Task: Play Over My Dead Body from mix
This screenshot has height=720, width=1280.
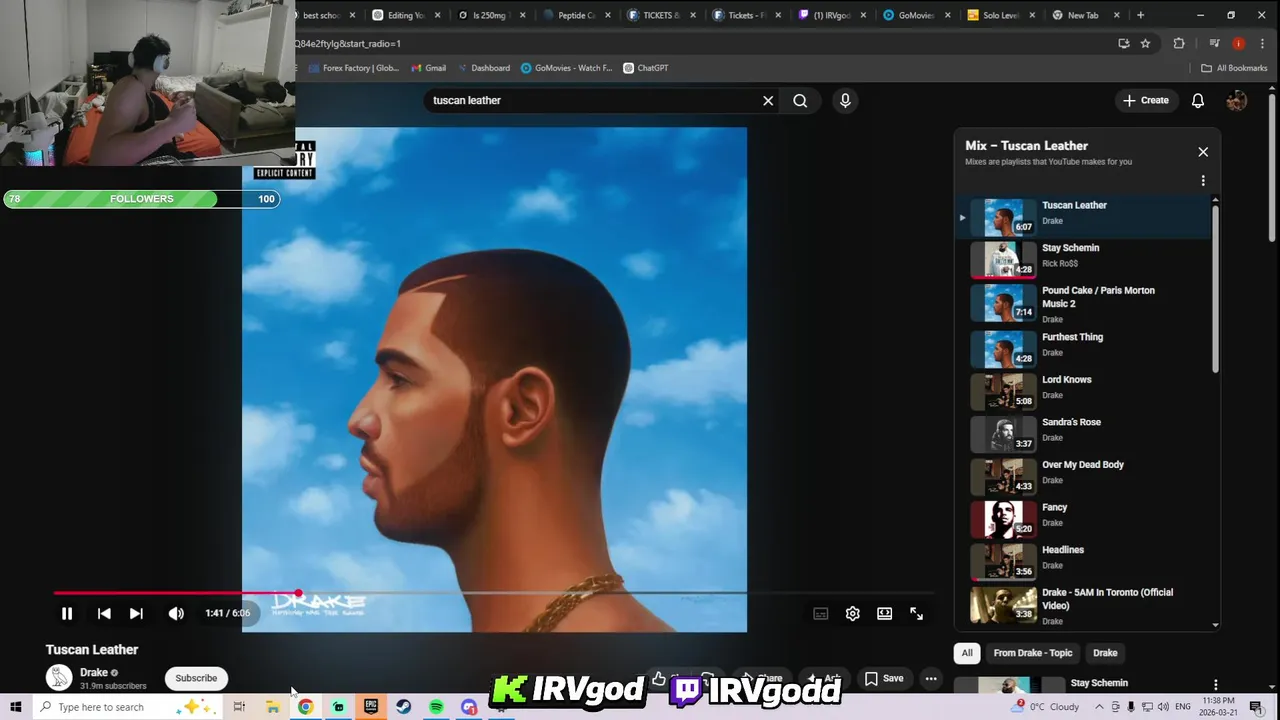Action: 1082,476
